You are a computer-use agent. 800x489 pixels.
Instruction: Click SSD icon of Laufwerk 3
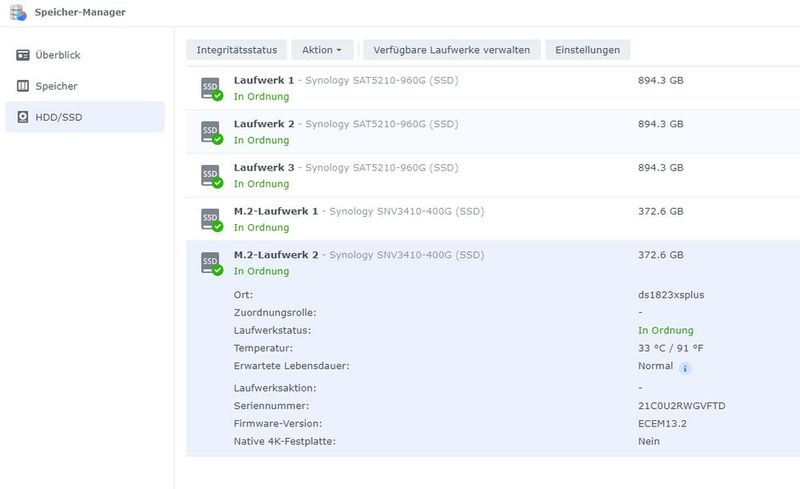coord(212,176)
